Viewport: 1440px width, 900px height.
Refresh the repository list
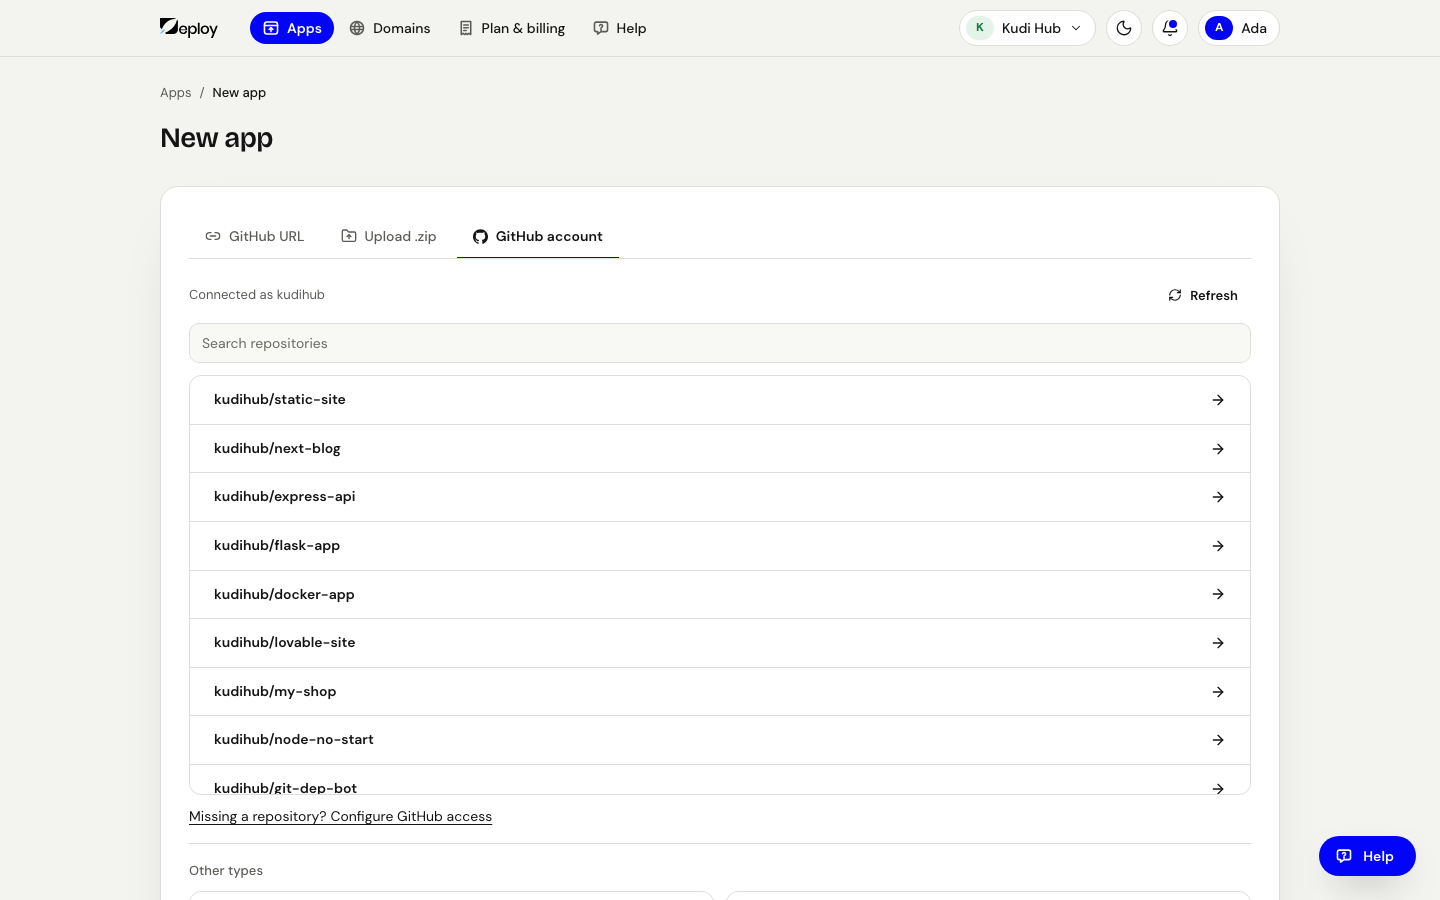(x=1203, y=295)
